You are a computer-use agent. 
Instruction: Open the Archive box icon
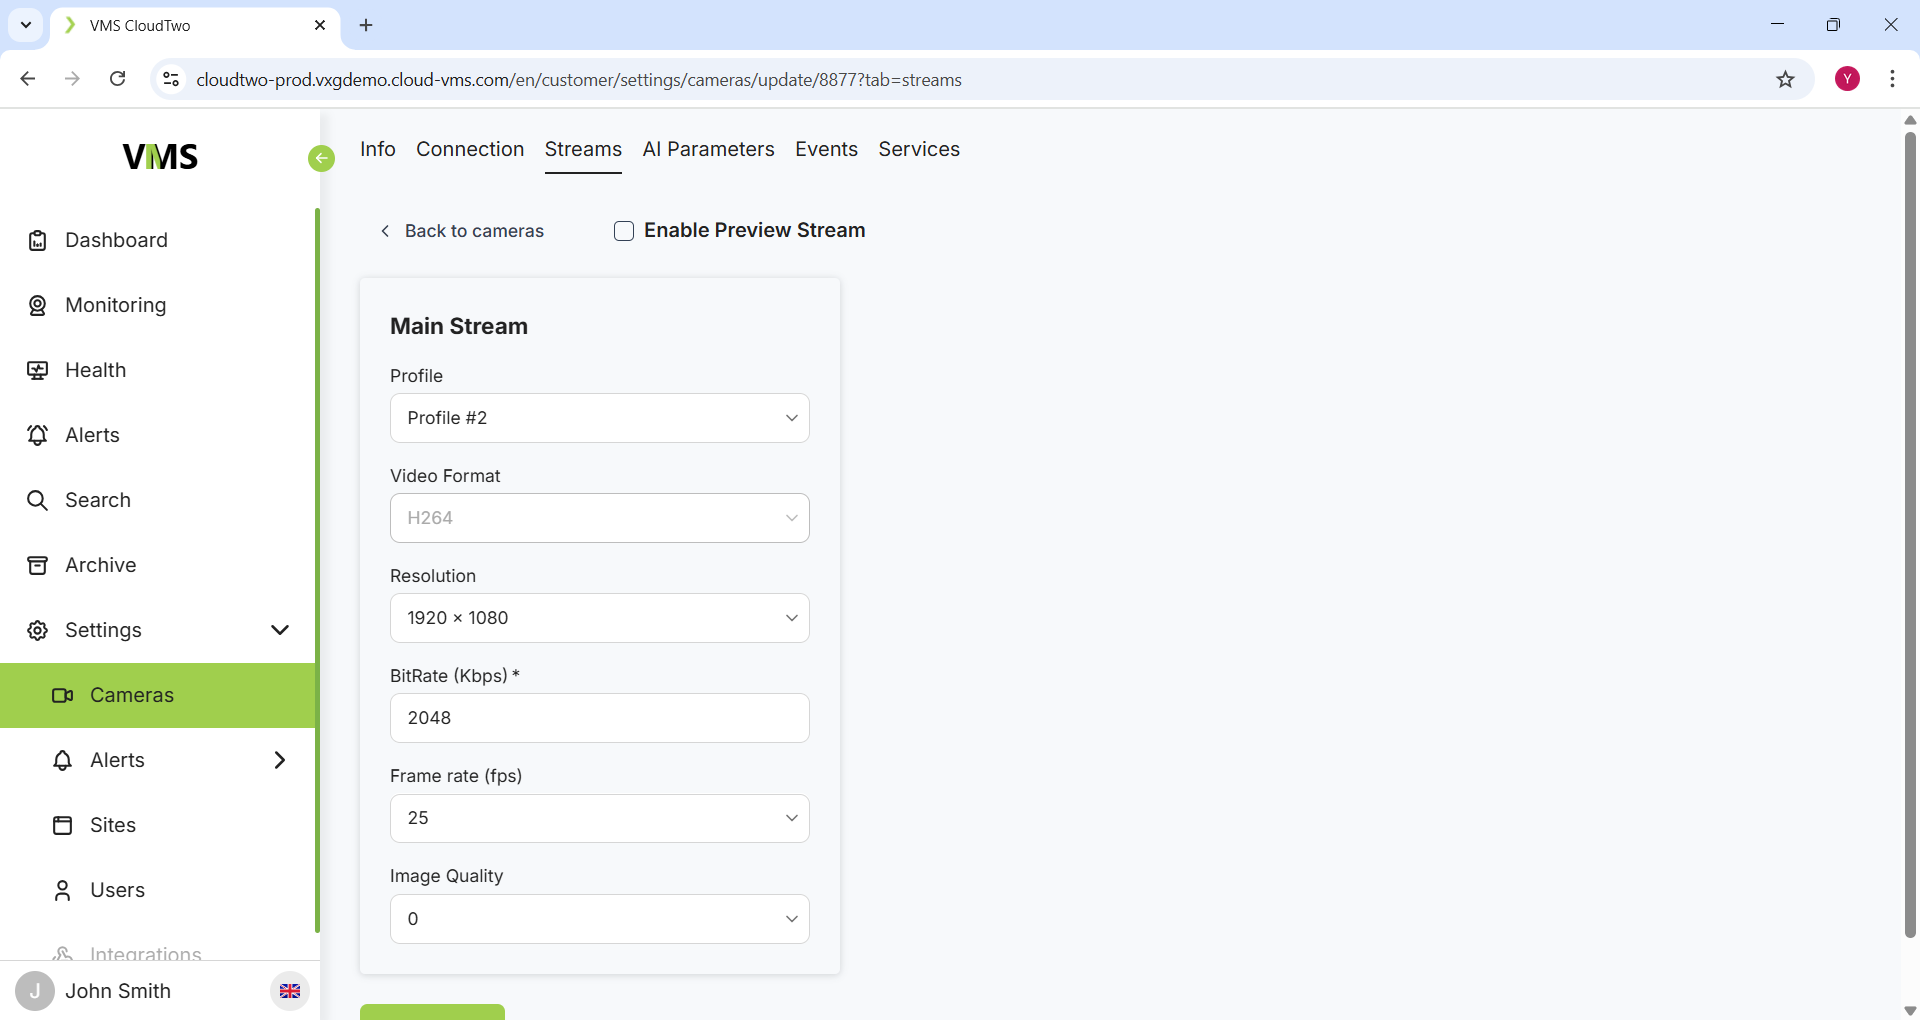(x=37, y=565)
